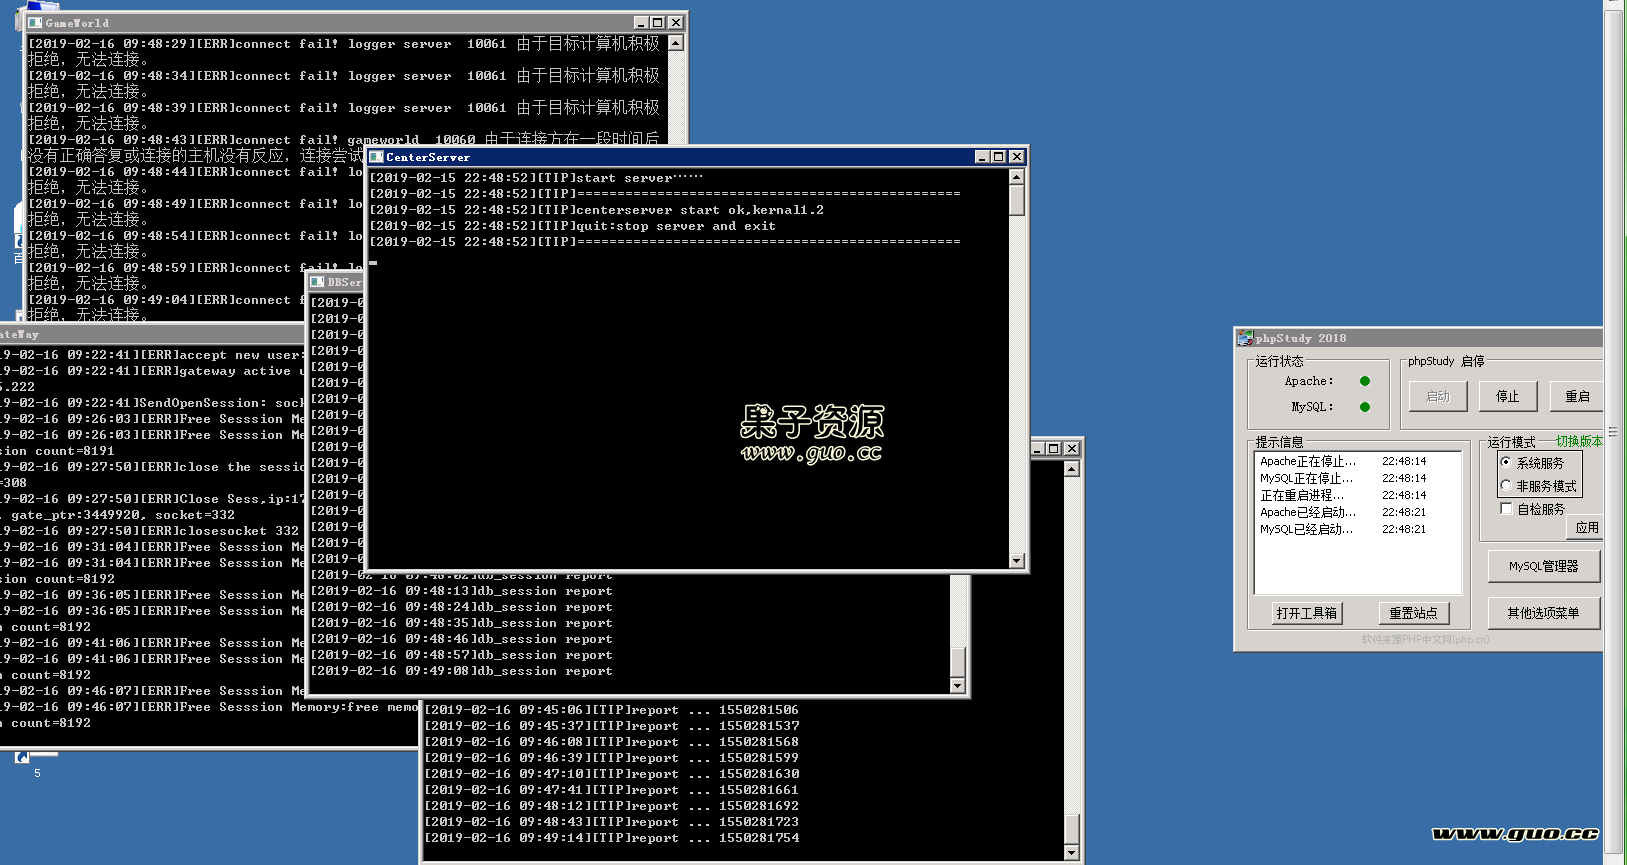Click the 重置站点 reset site button
The height and width of the screenshot is (865, 1627).
1413,613
